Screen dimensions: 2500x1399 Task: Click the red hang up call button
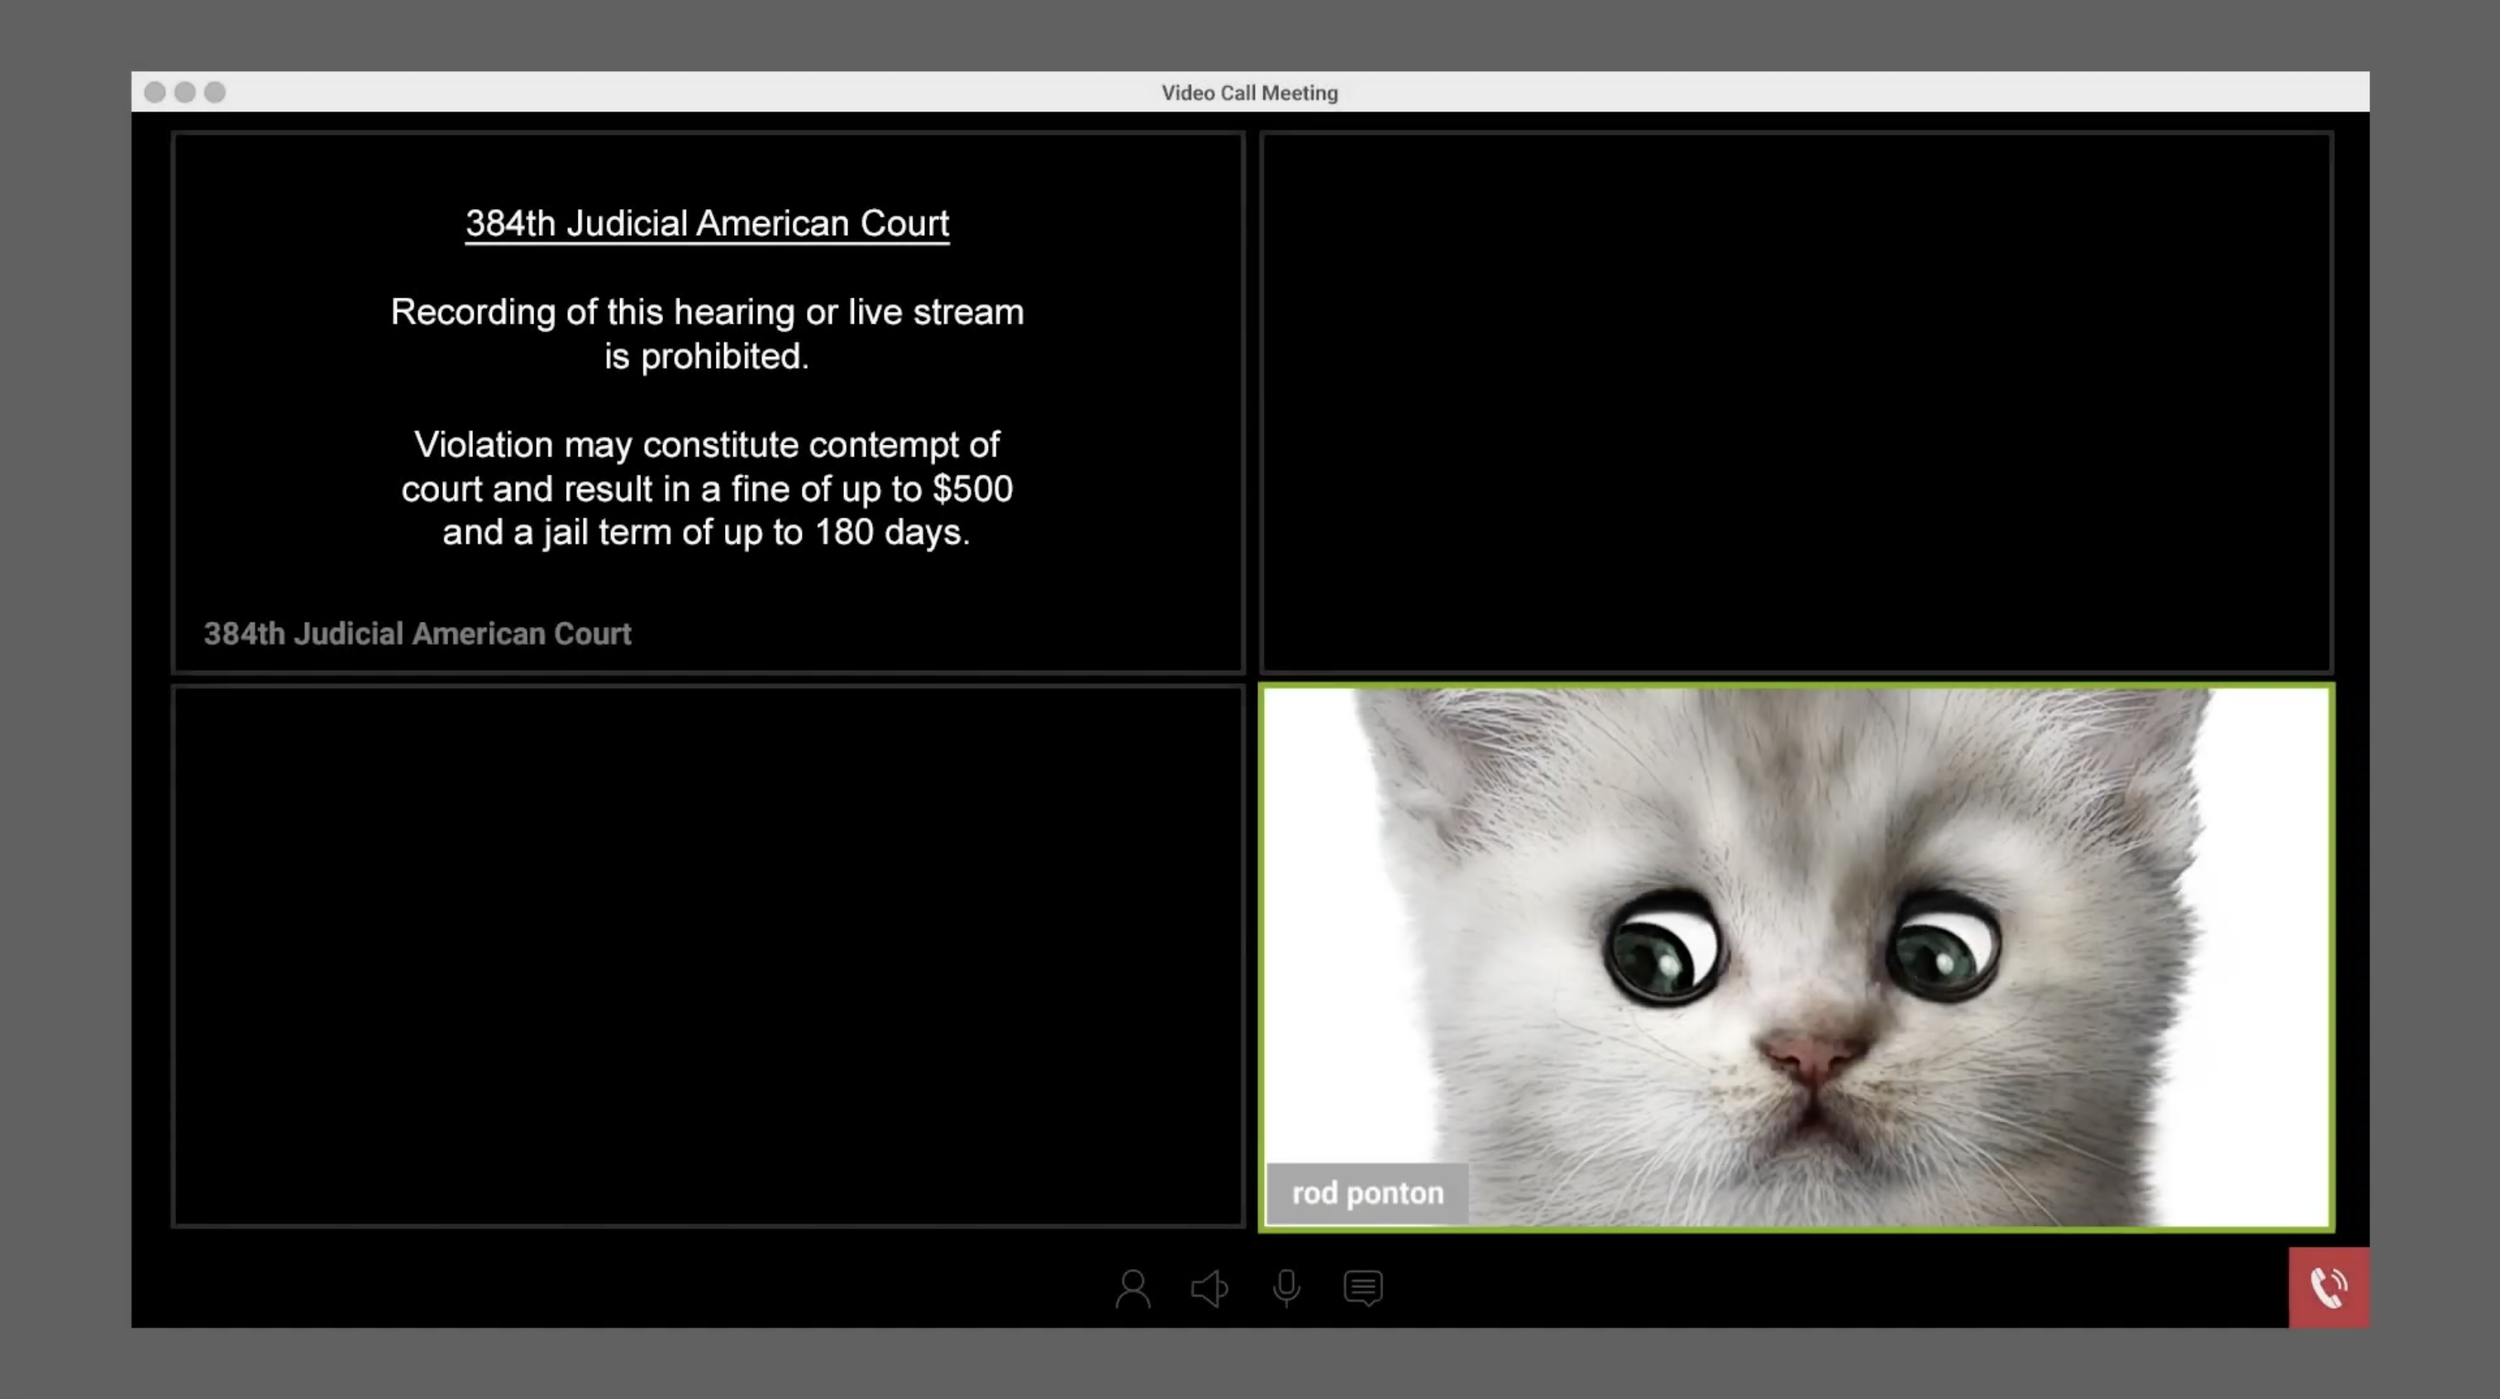pos(2328,1287)
